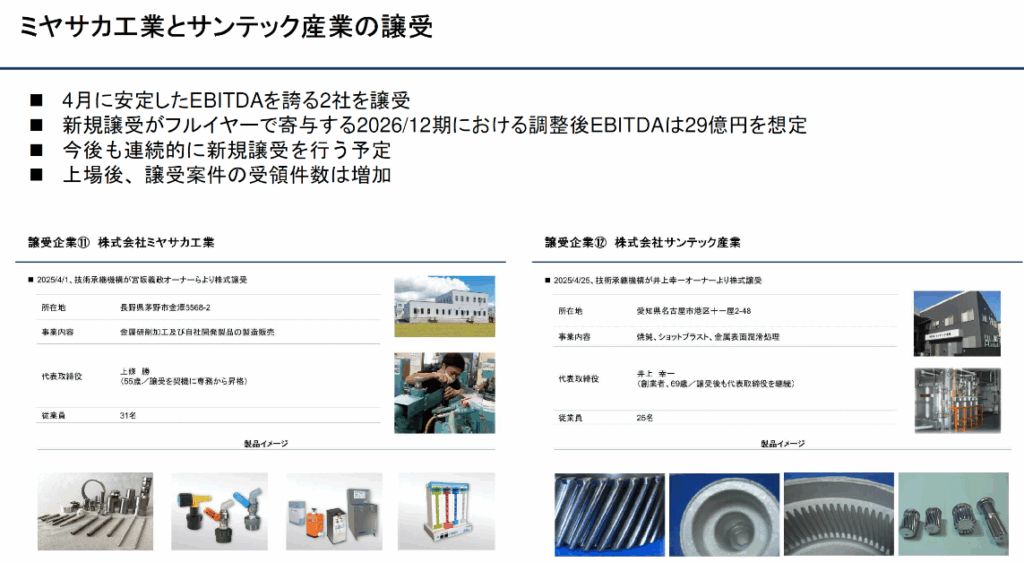
Task: Click the line starting '2025/4/25、技術承継機構が'
Action: [658, 280]
